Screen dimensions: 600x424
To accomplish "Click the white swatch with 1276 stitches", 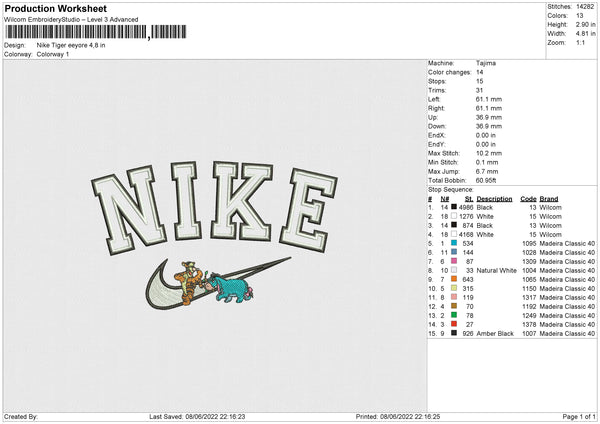I will pos(454,216).
